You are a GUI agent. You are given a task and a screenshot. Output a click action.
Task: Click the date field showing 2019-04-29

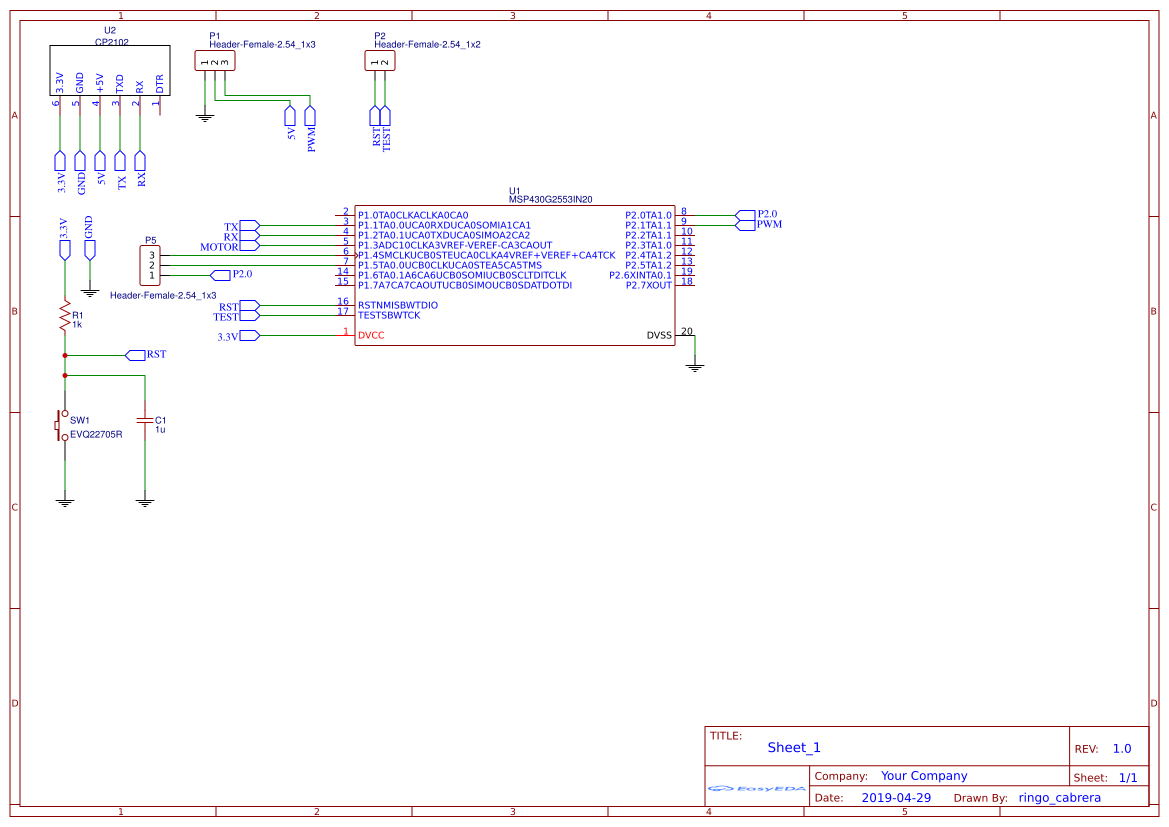(x=897, y=797)
